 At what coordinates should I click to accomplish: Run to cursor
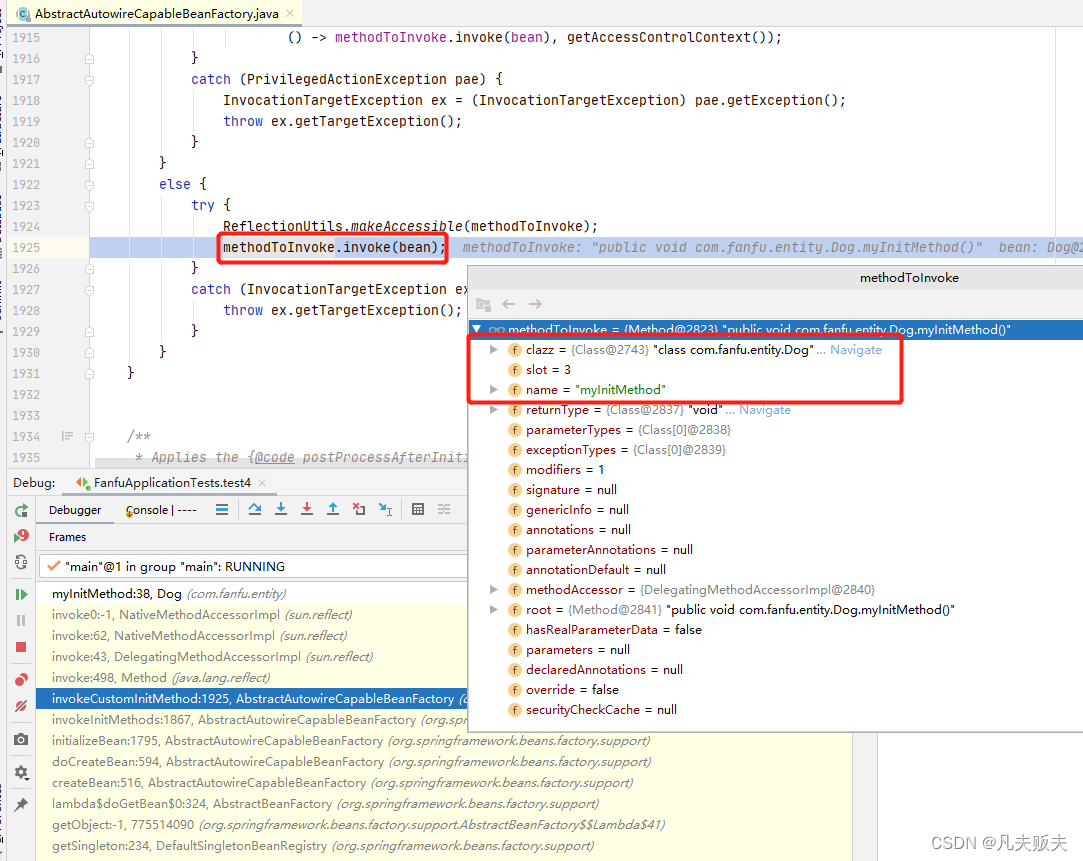(385, 510)
